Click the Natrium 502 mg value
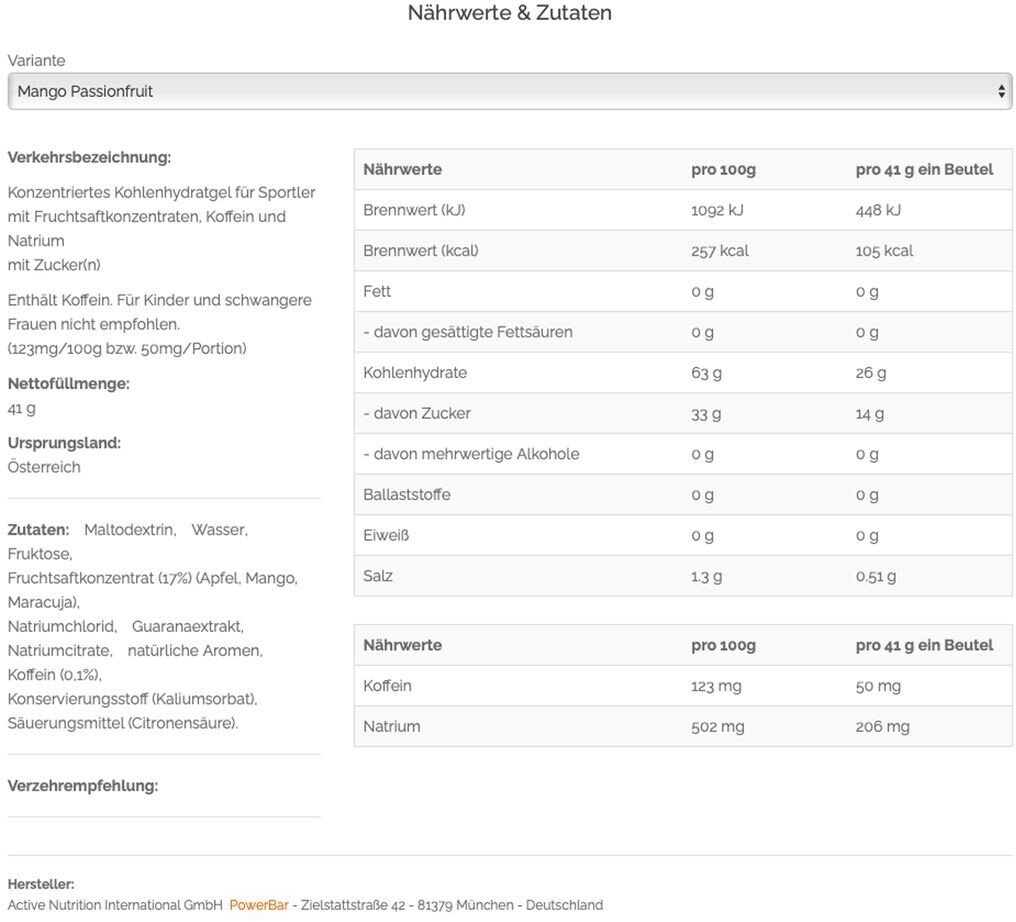Viewport: 1016px width, 922px height. point(717,726)
